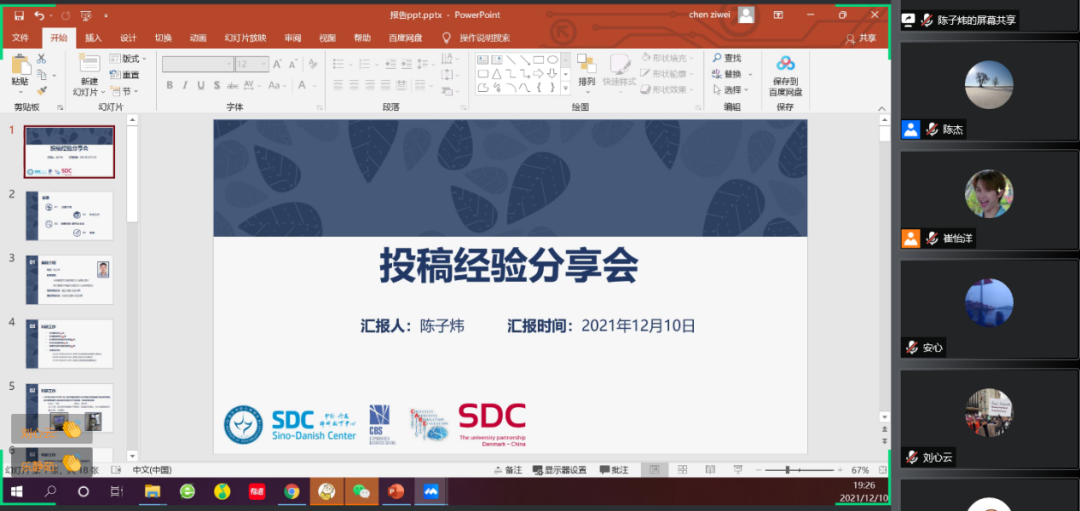Image resolution: width=1080 pixels, height=511 pixels.
Task: Click zoom in plus on status bar
Action: tap(840, 470)
